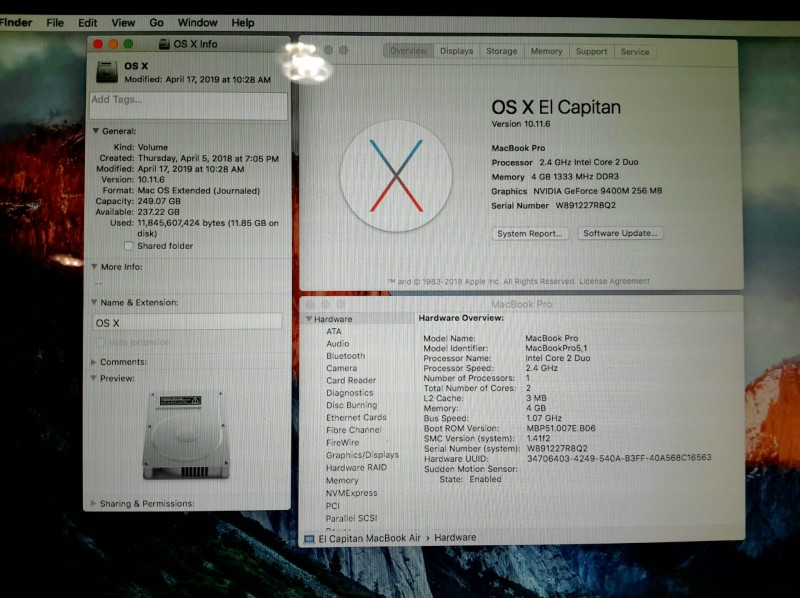Collapse the More Info section
The width and height of the screenshot is (800, 598).
coord(94,267)
